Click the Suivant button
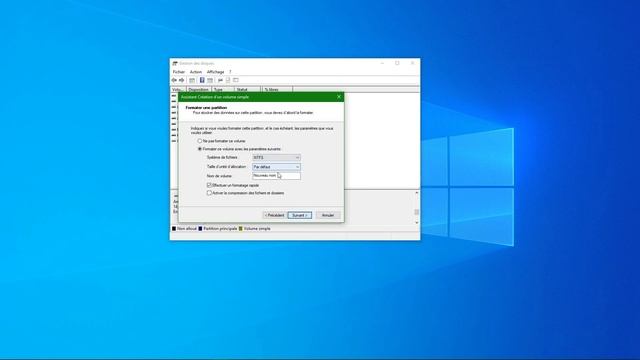This screenshot has height=360, width=640. (x=300, y=215)
